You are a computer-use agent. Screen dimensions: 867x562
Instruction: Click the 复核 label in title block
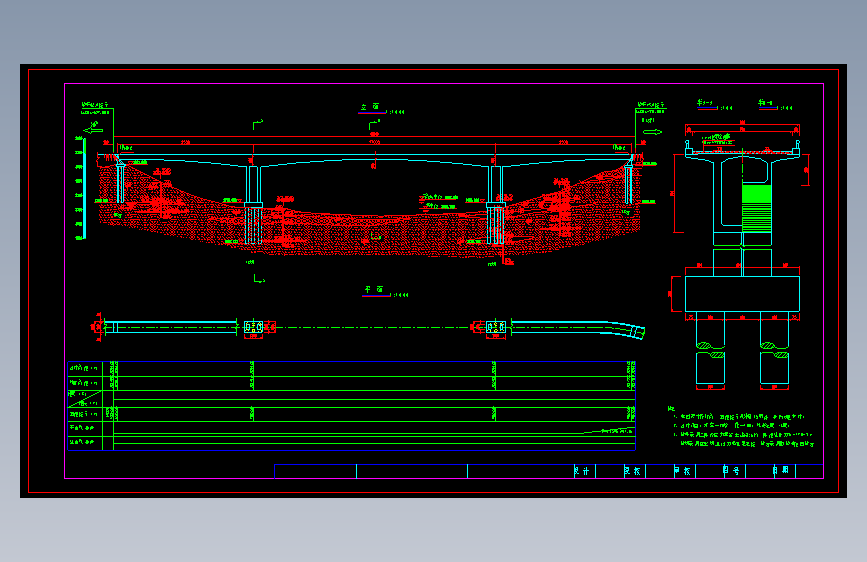coord(632,471)
